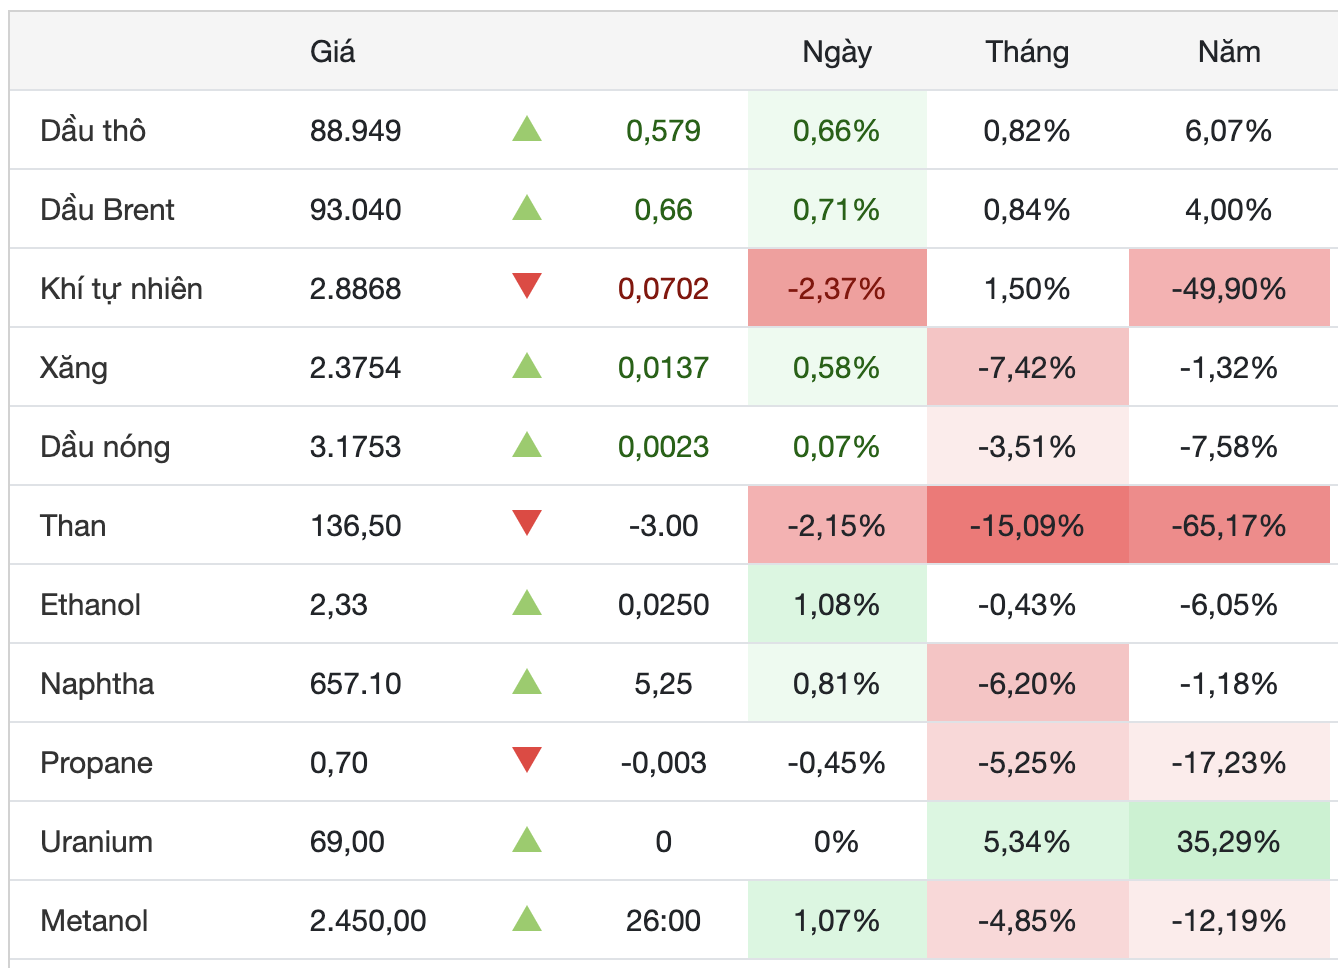Click the red down arrow in Than row
The height and width of the screenshot is (968, 1338).
[x=527, y=523]
